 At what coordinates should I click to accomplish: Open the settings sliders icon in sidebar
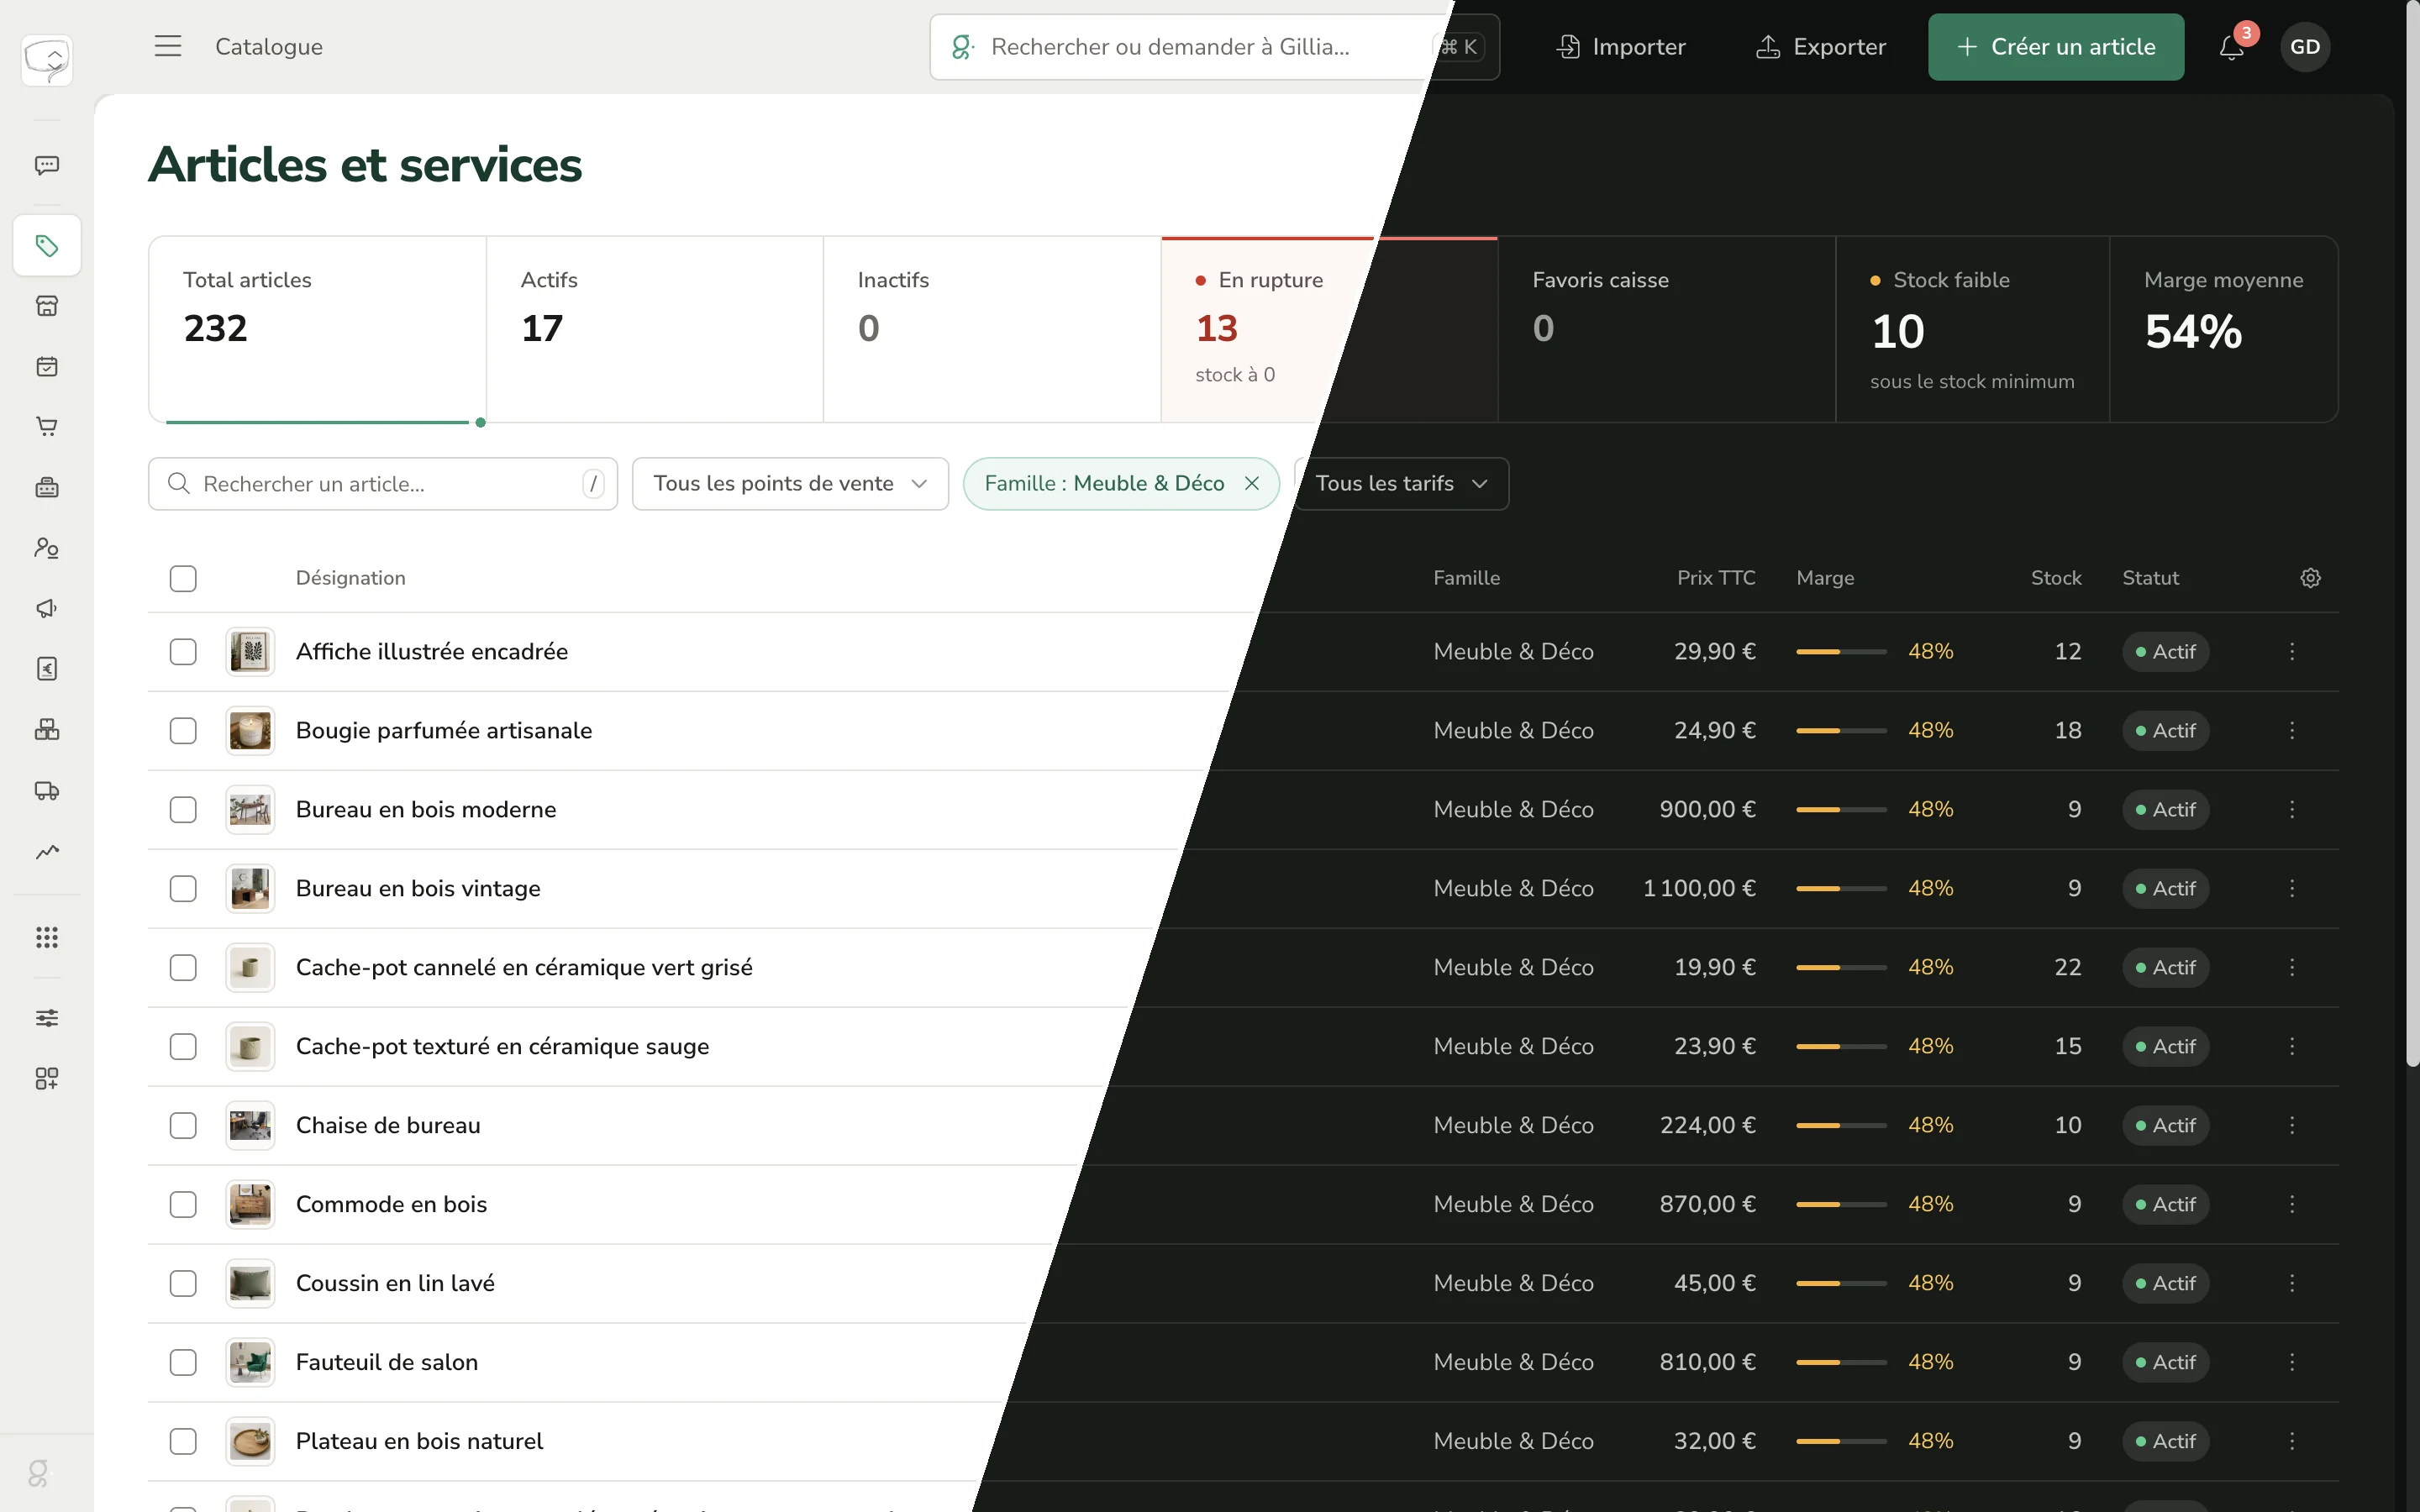[47, 1018]
